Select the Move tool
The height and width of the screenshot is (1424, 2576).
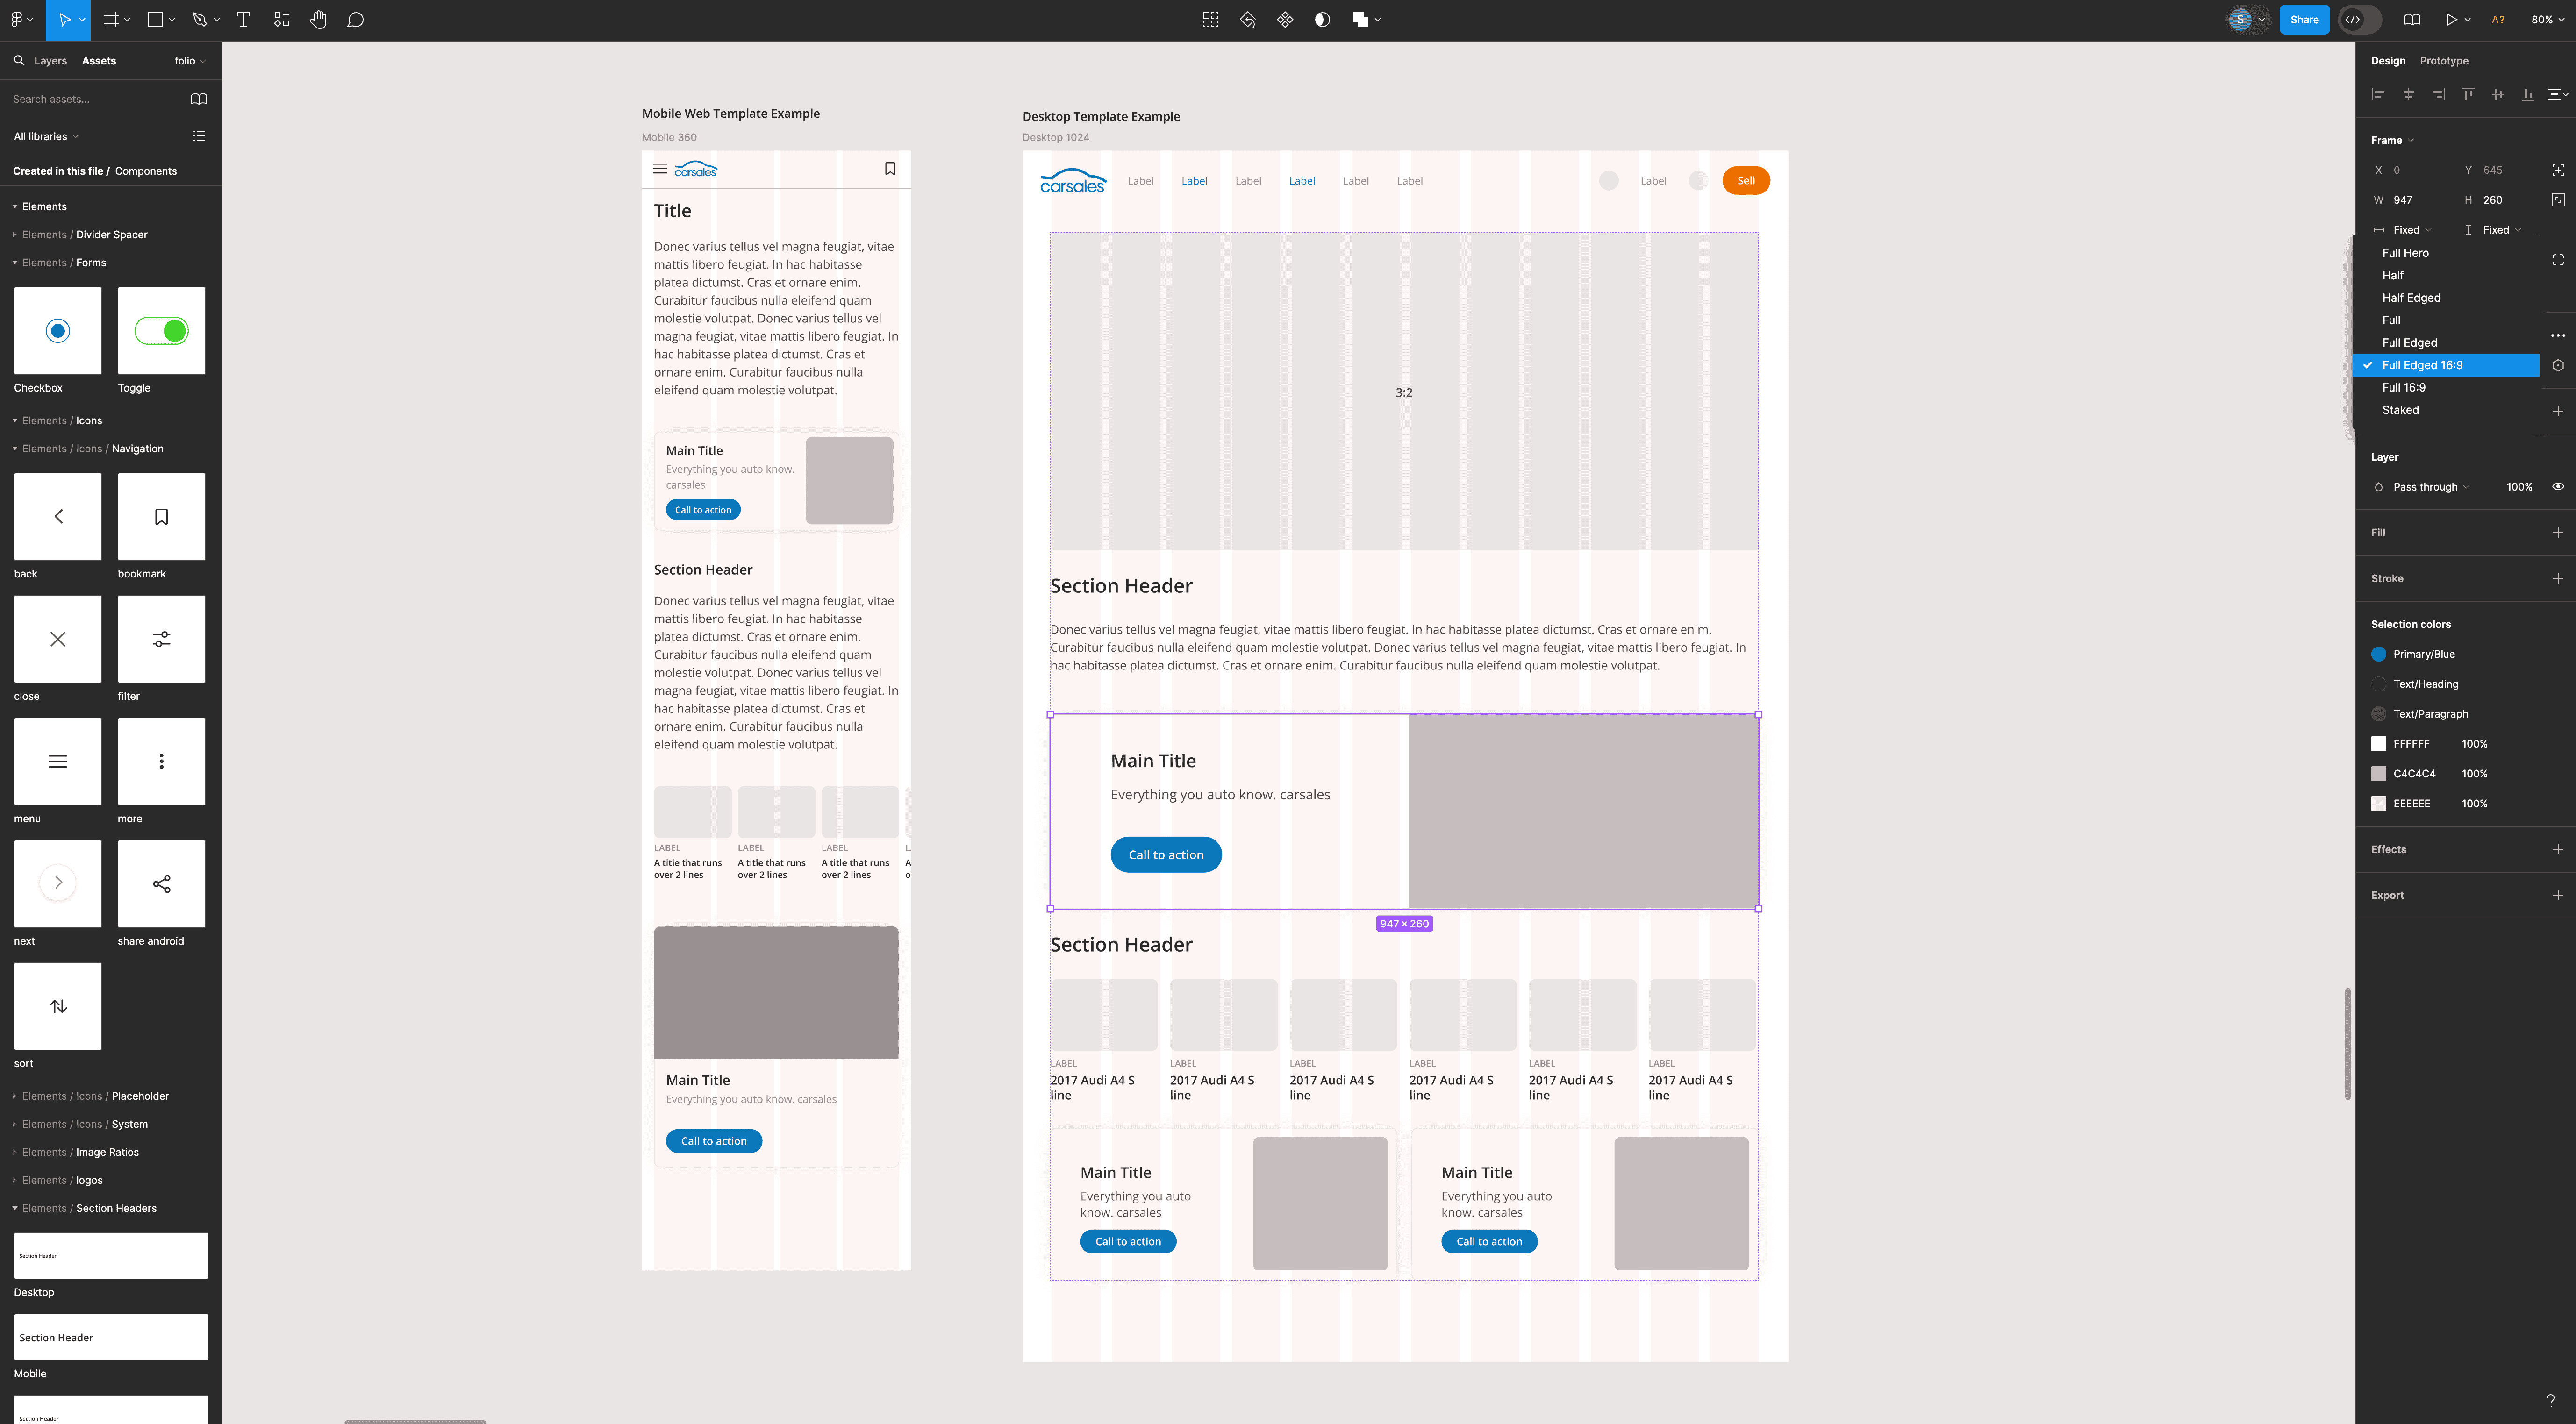tap(64, 20)
